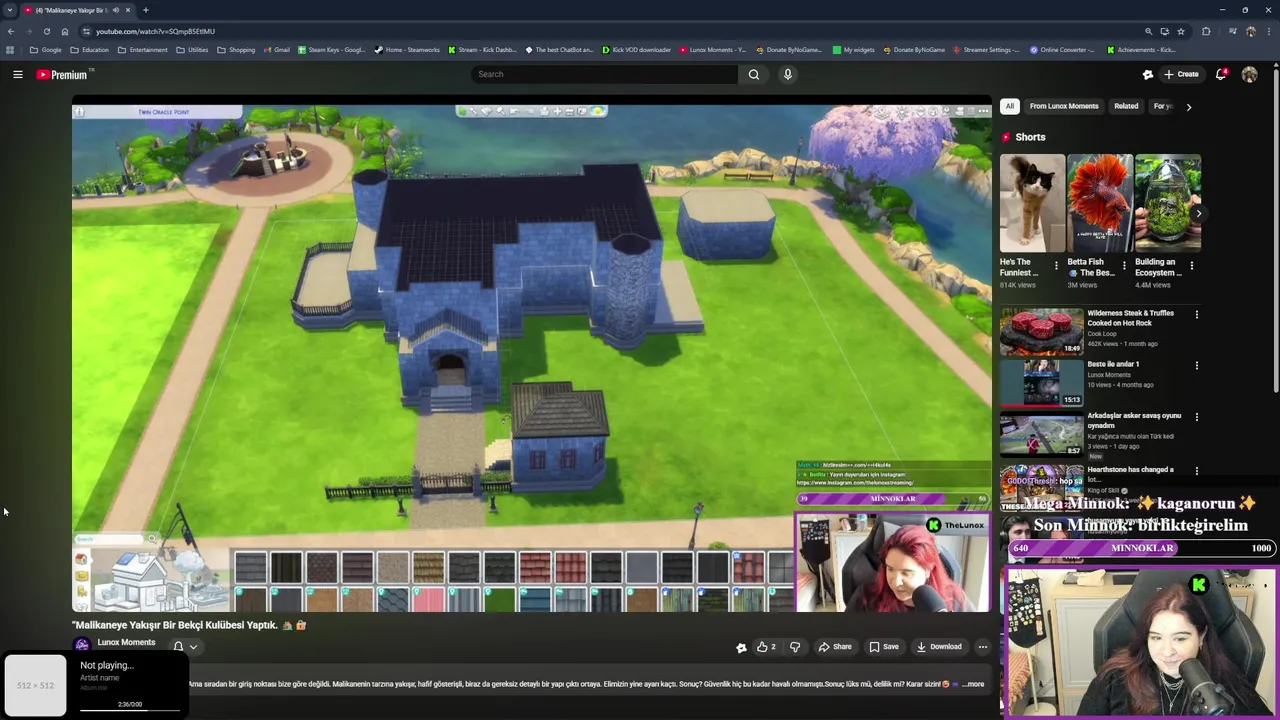Go to YouTube Premium home logo

(64, 74)
